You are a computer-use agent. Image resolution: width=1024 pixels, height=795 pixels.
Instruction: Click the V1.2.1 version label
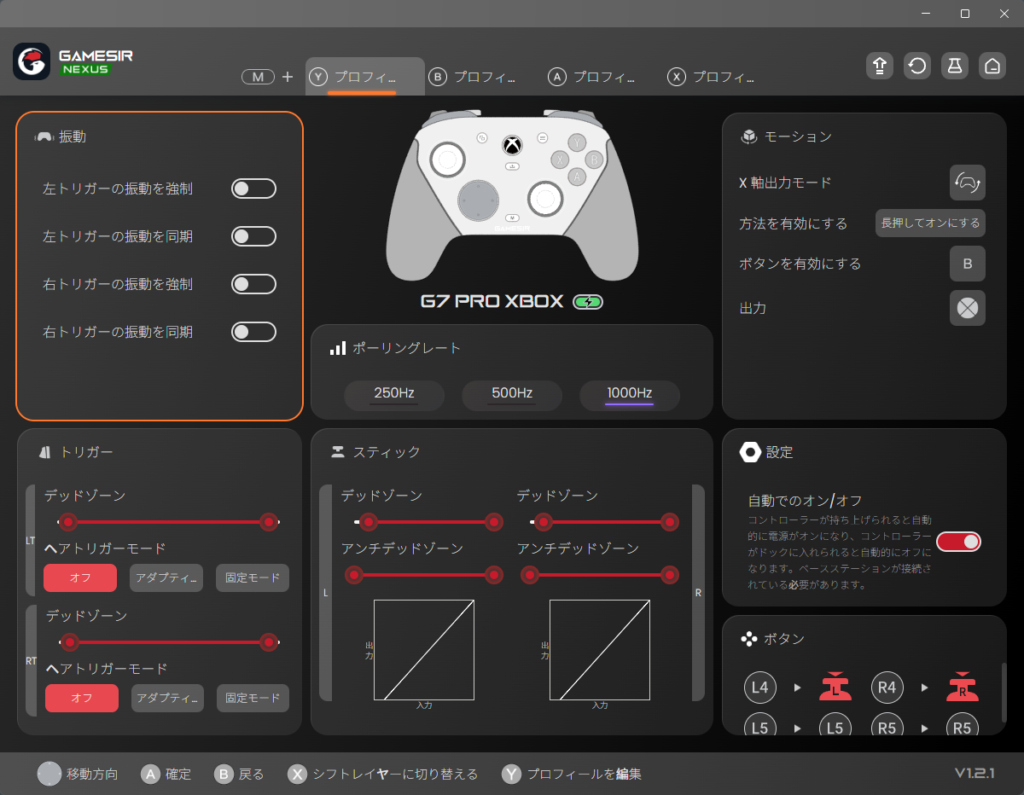coord(974,773)
